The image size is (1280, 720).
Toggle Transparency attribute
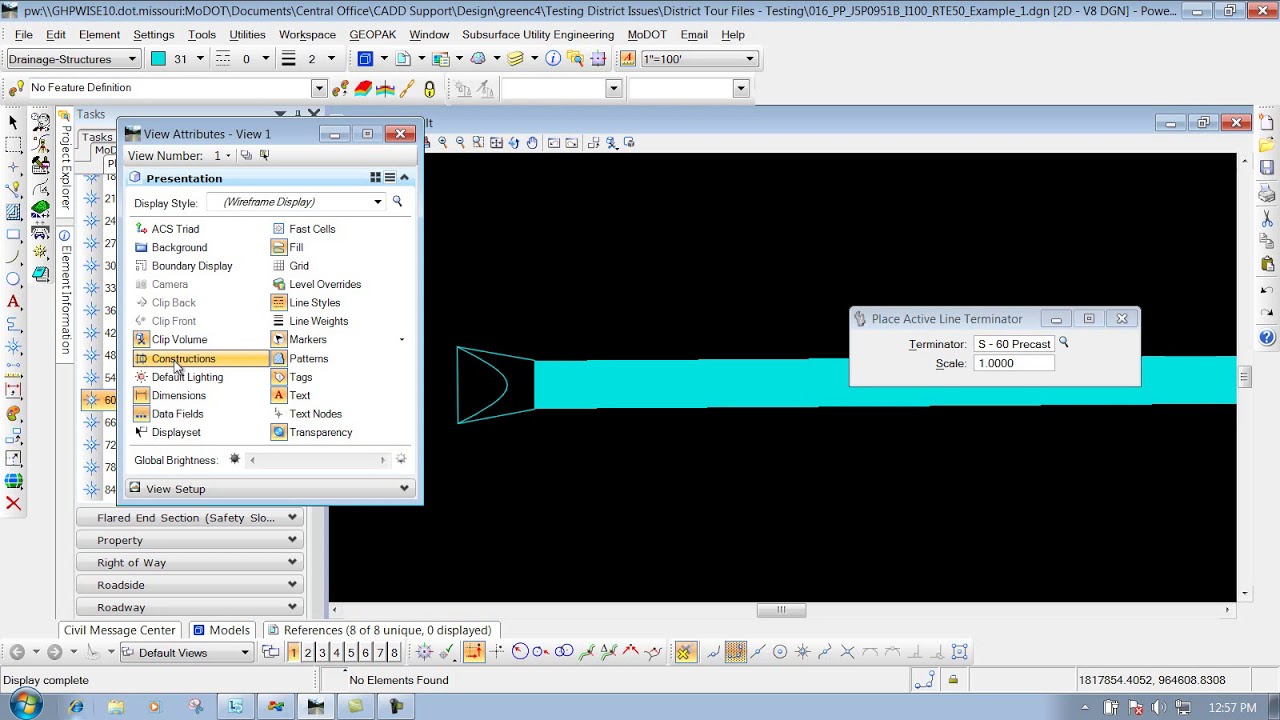pos(312,432)
